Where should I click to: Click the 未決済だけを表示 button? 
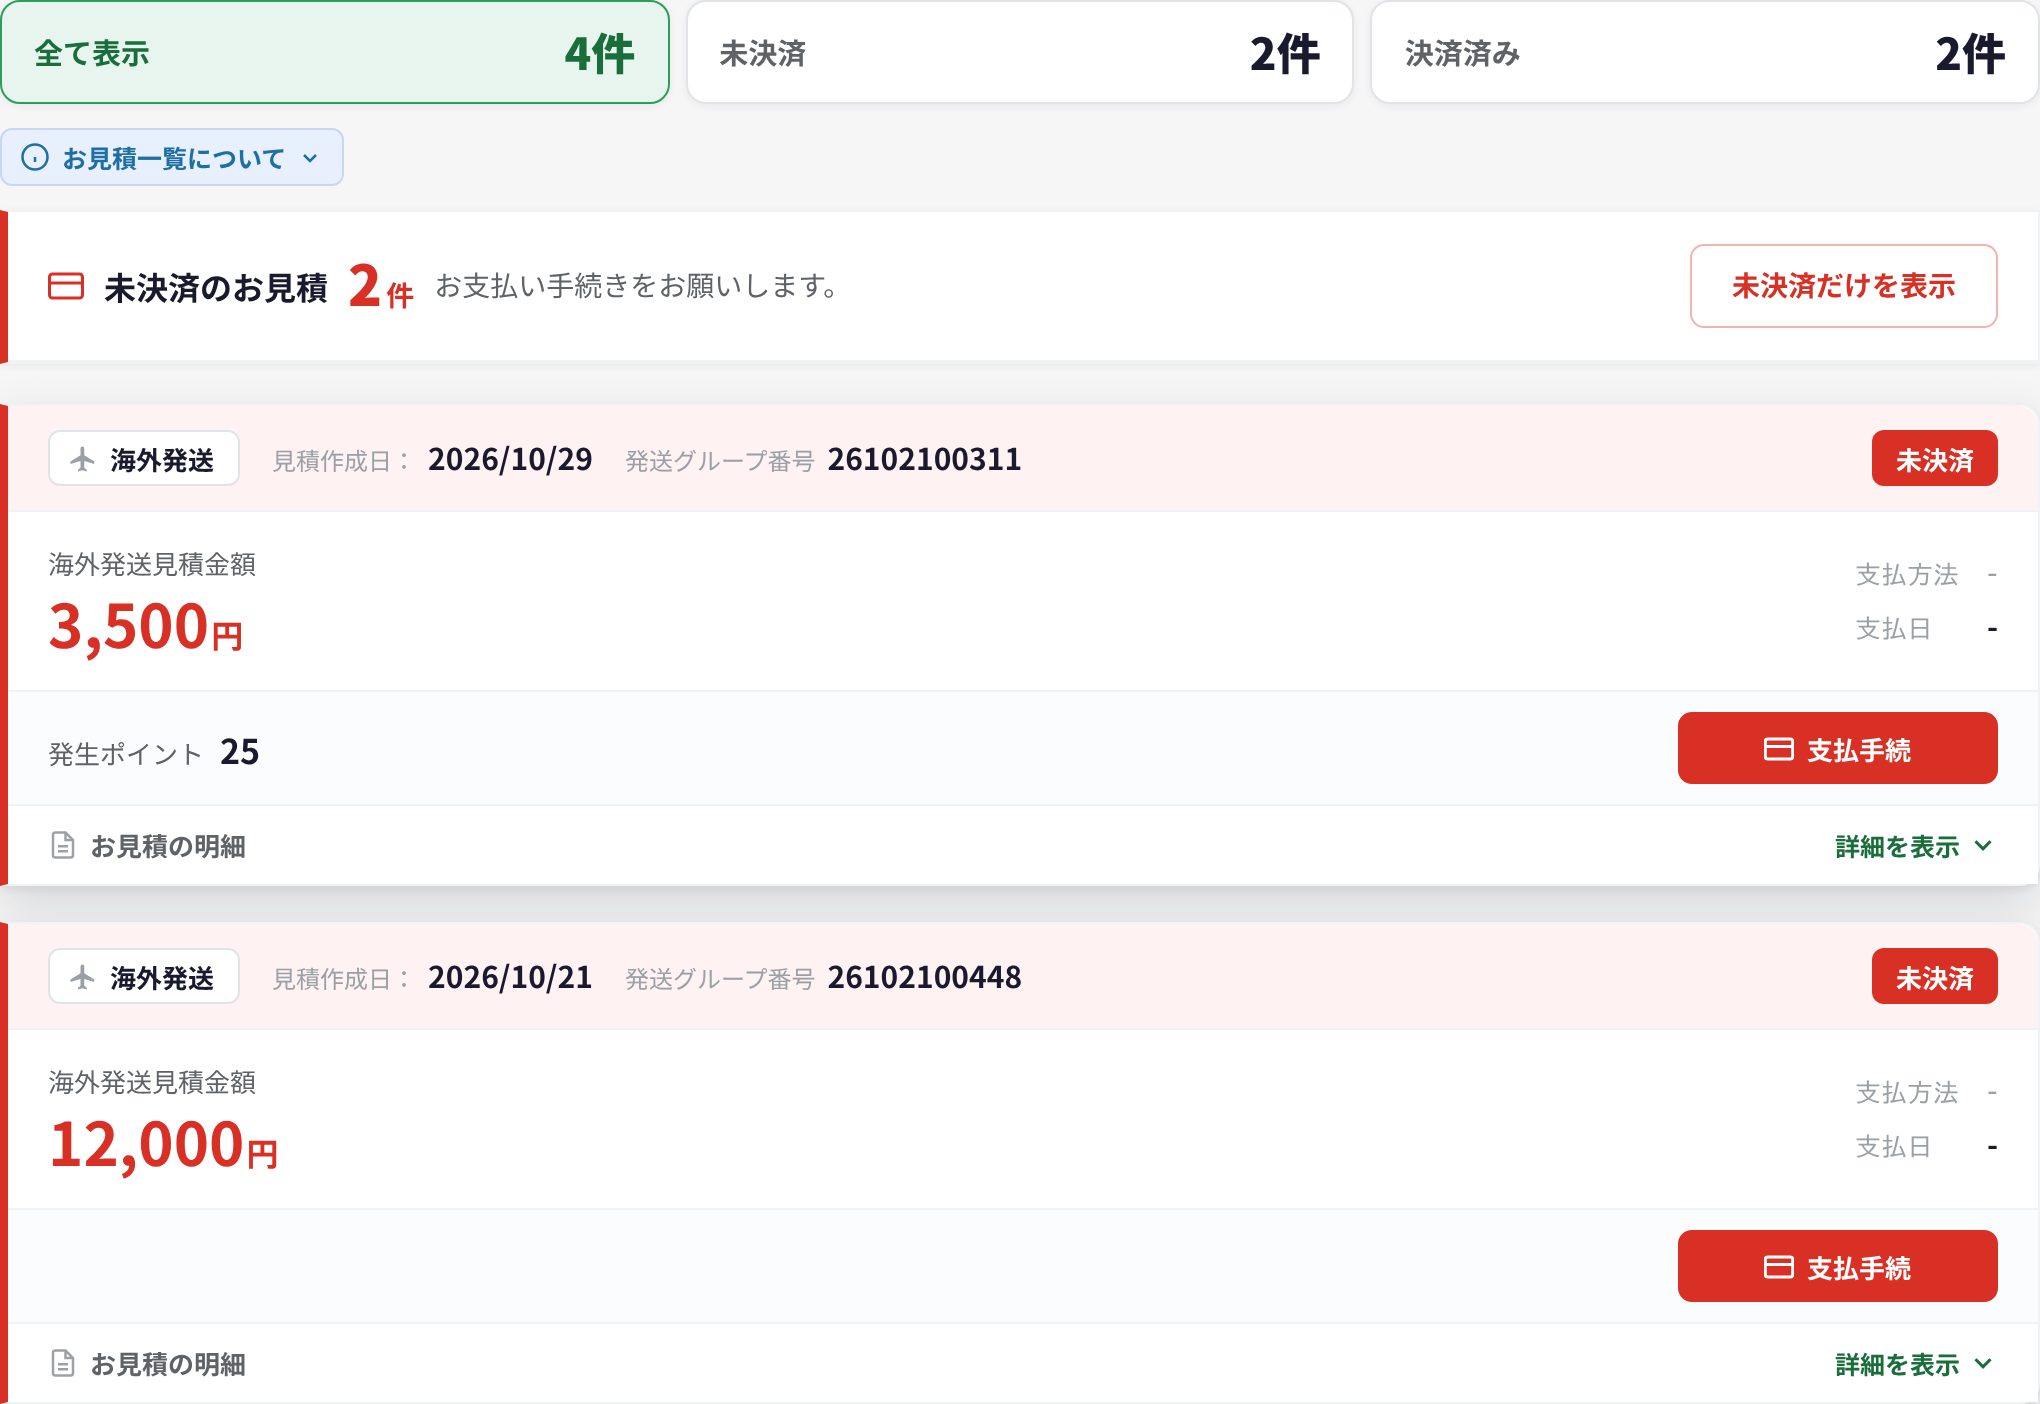[1843, 286]
